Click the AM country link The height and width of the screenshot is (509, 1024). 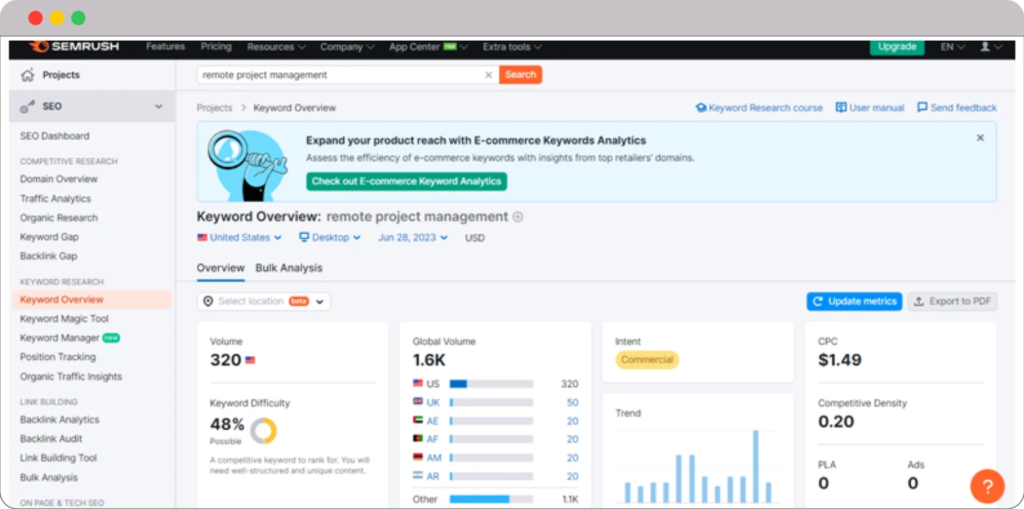pyautogui.click(x=434, y=458)
